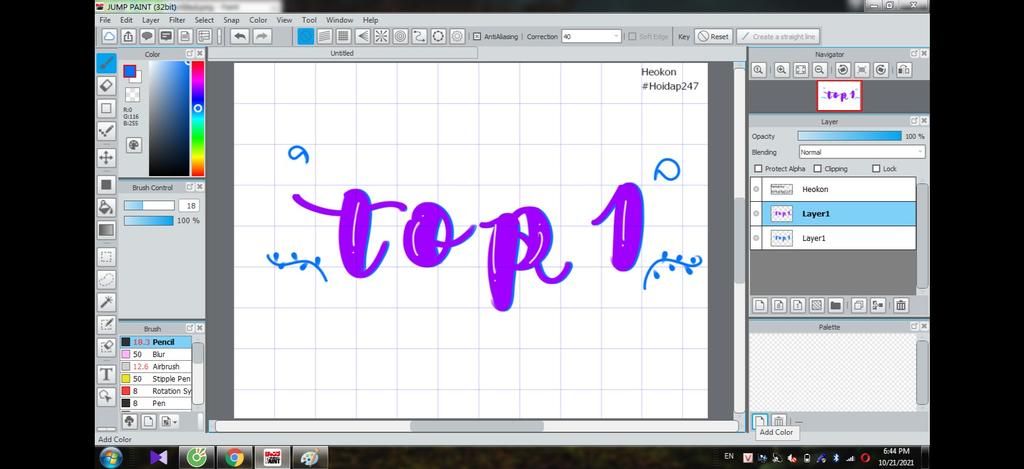1024x469 pixels.
Task: Click the brush size value field
Action: [x=189, y=206]
